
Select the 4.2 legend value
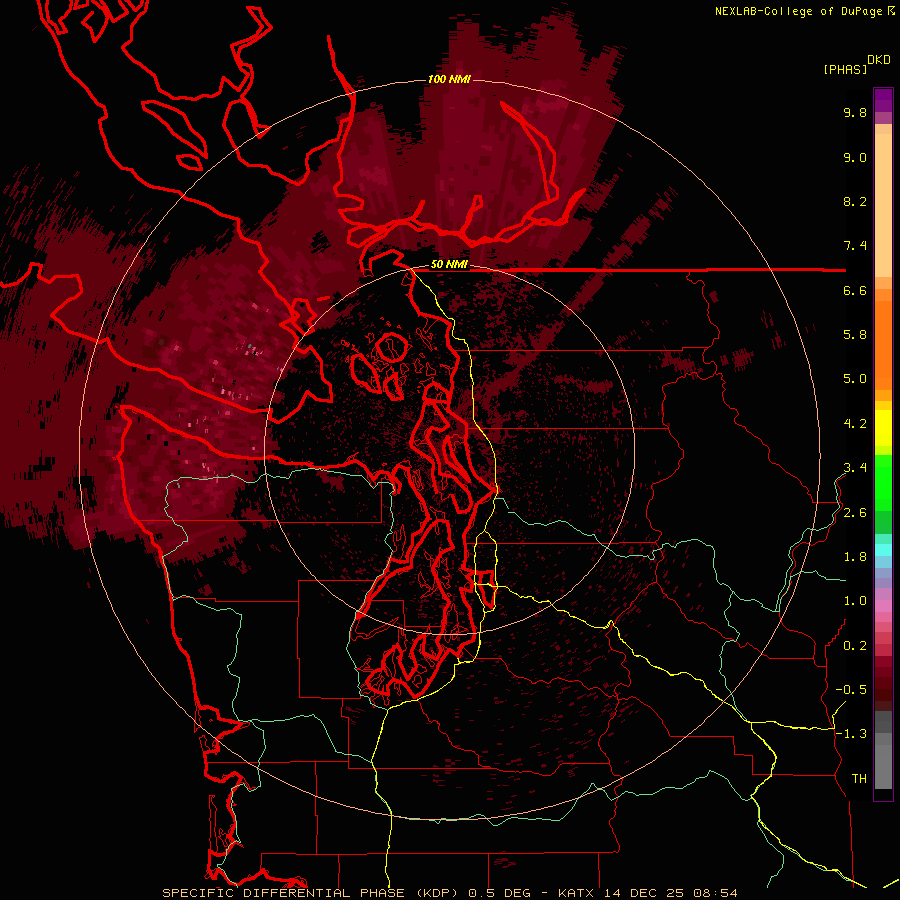pos(855,424)
